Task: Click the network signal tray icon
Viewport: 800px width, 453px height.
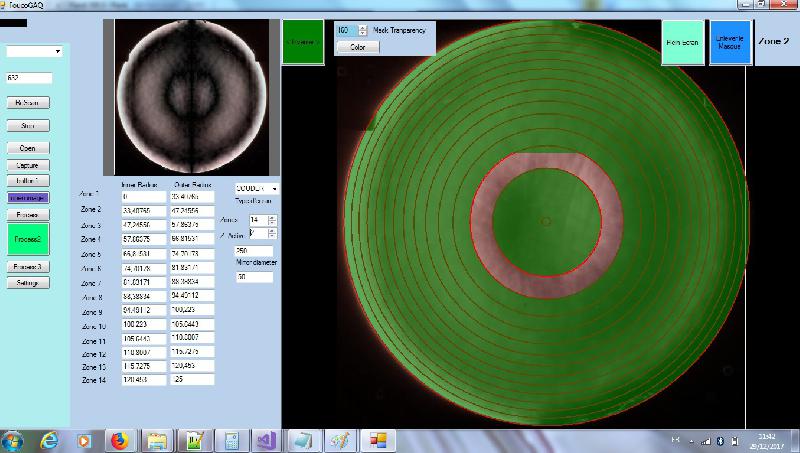Action: (x=707, y=442)
